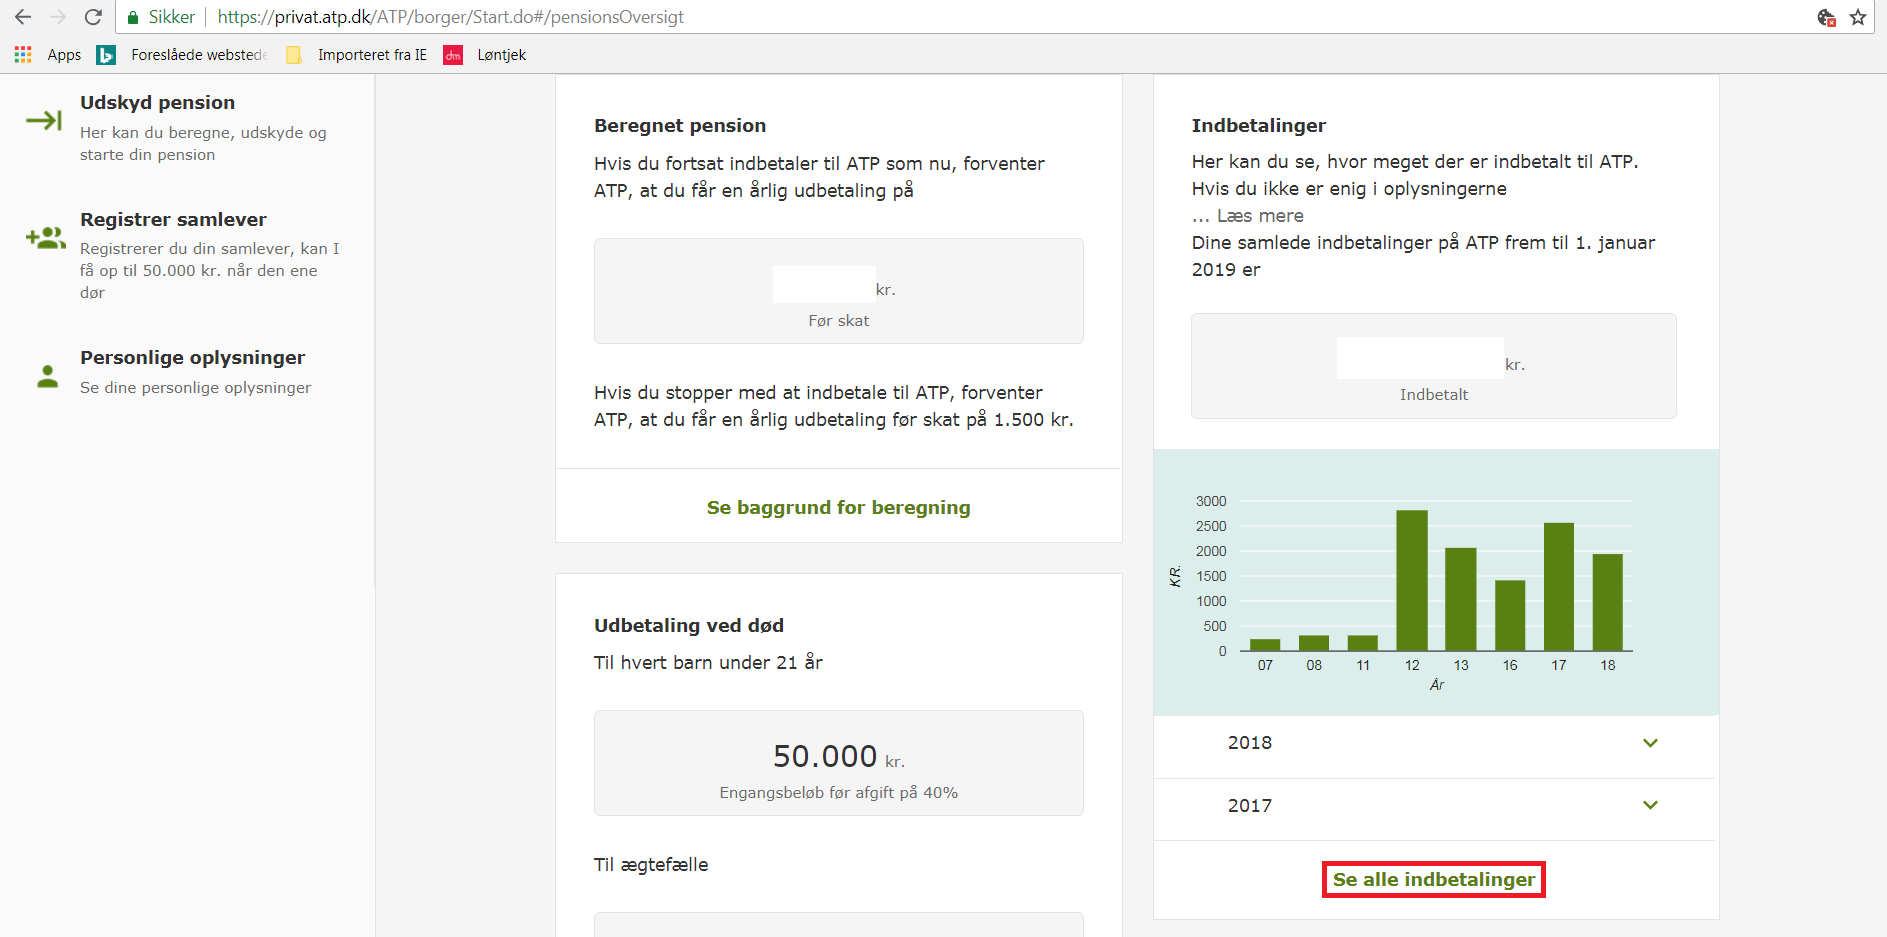Image resolution: width=1887 pixels, height=937 pixels.
Task: Click the year 12 bar in chart
Action: [x=1411, y=580]
